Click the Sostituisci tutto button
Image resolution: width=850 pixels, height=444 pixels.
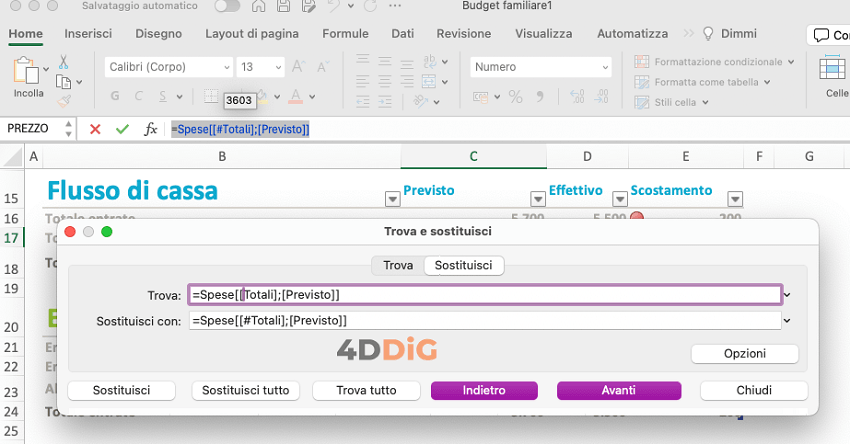point(246,390)
